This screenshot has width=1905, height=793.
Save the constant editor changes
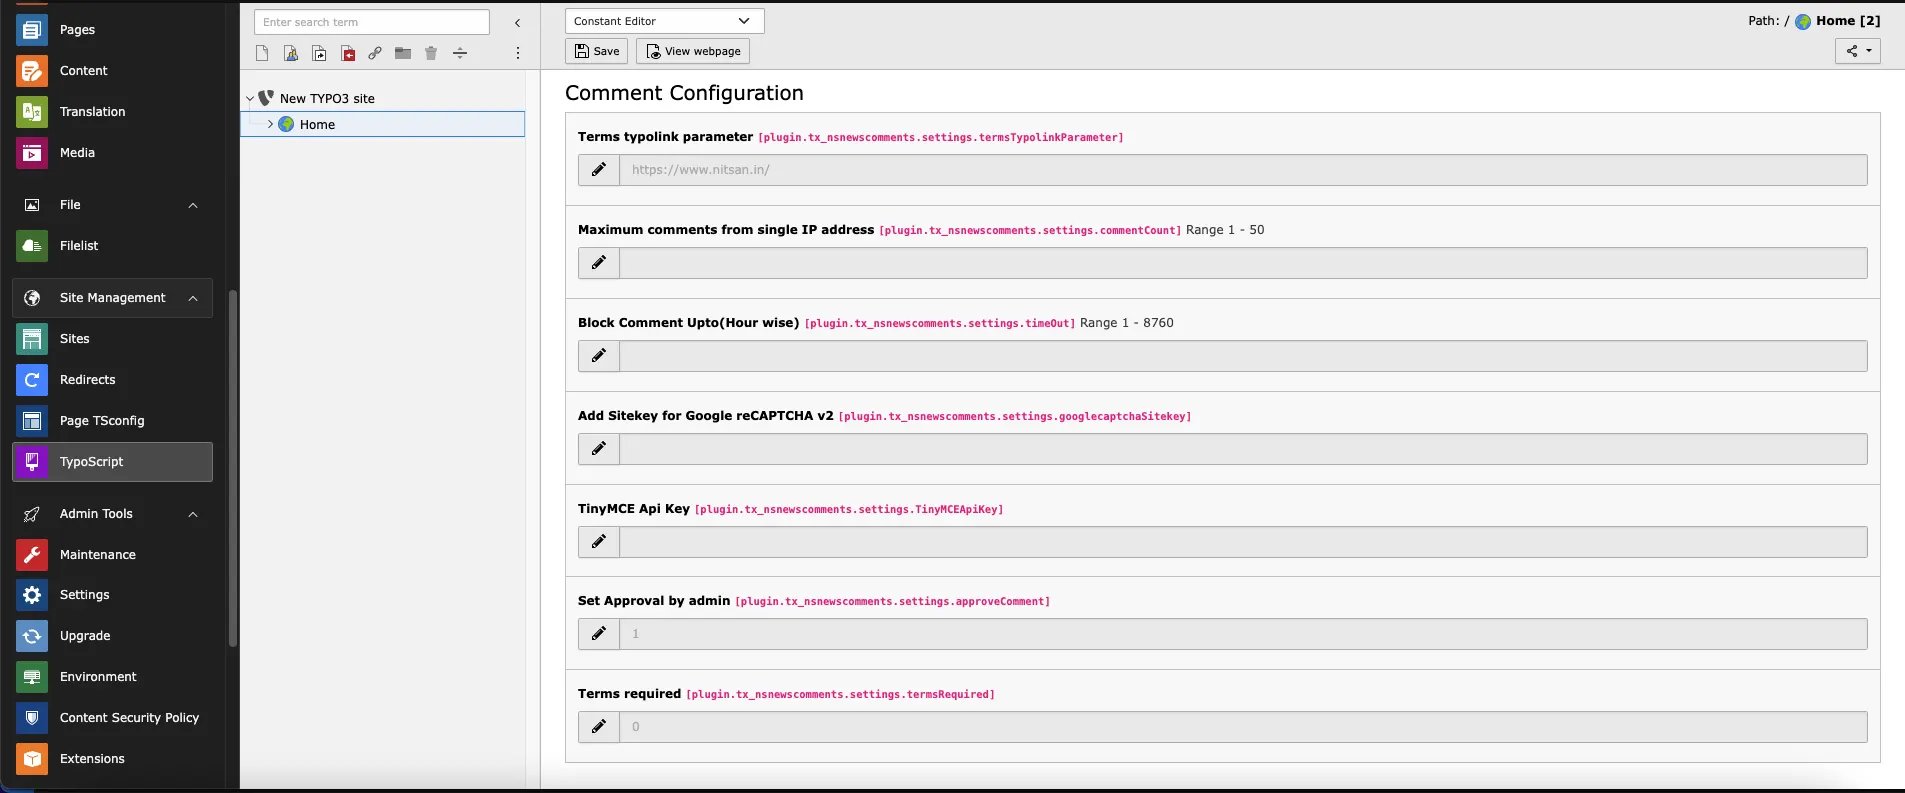[x=597, y=51]
